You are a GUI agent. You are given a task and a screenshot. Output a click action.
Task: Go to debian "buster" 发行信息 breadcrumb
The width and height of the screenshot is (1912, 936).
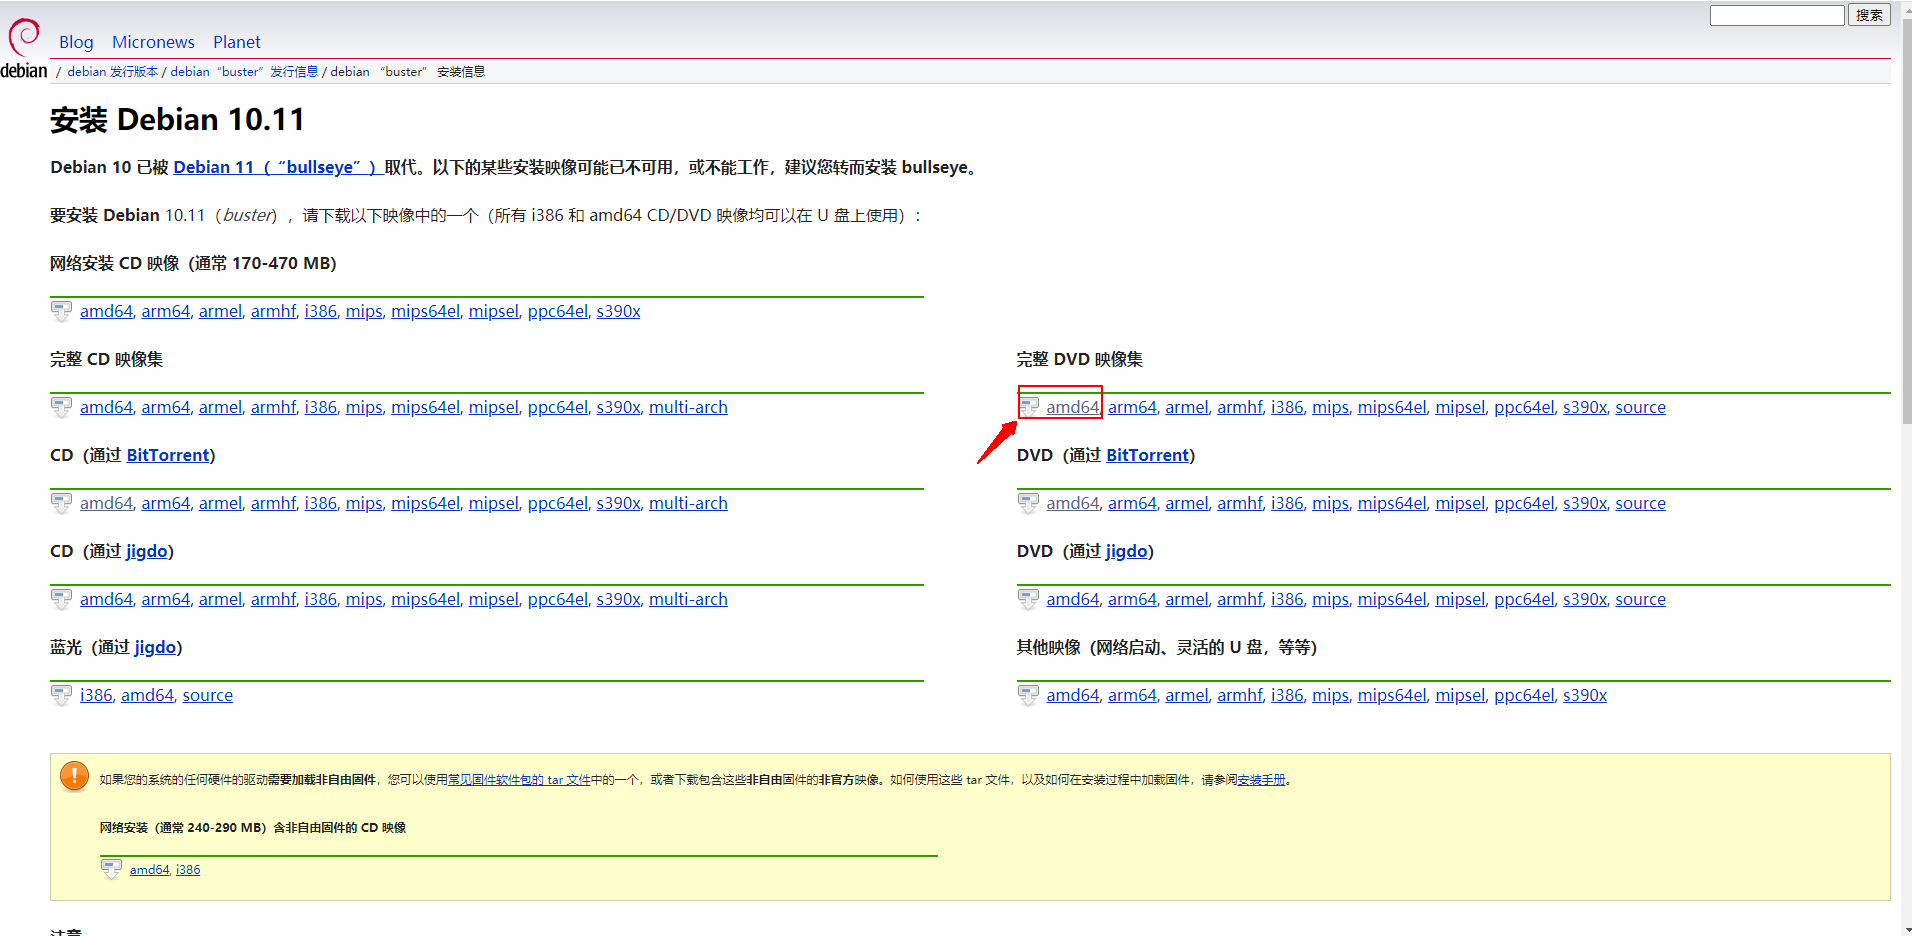(x=244, y=72)
